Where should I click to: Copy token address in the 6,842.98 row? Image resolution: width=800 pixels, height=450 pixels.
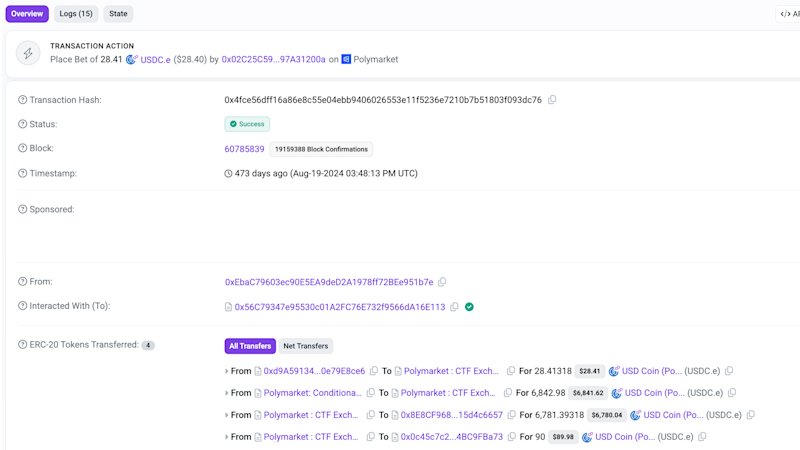[x=732, y=393]
